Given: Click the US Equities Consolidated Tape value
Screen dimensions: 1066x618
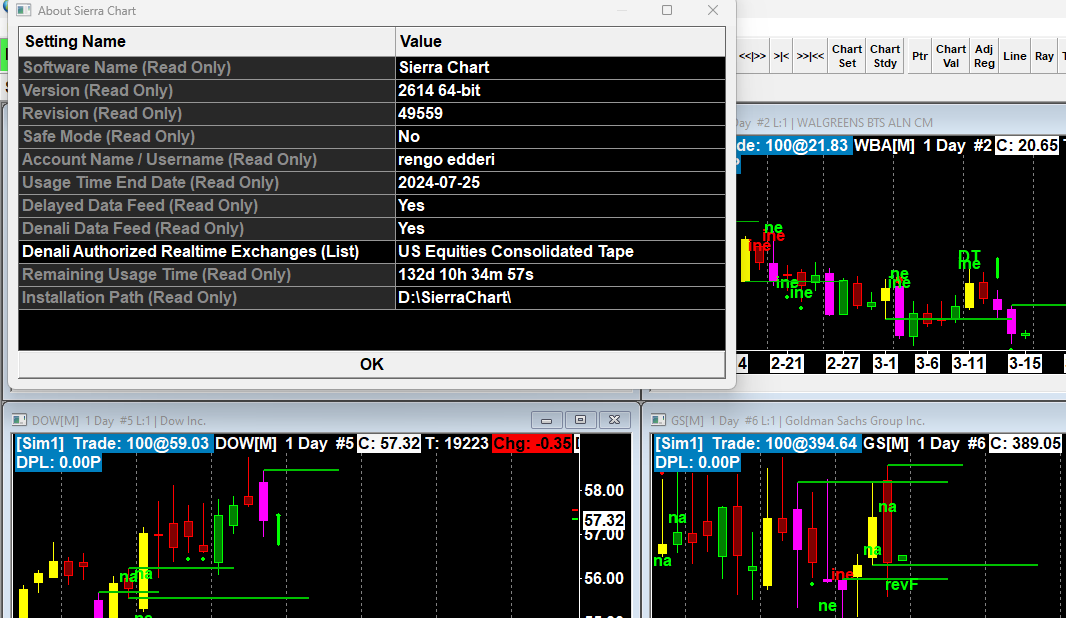Looking at the screenshot, I should pyautogui.click(x=516, y=252).
